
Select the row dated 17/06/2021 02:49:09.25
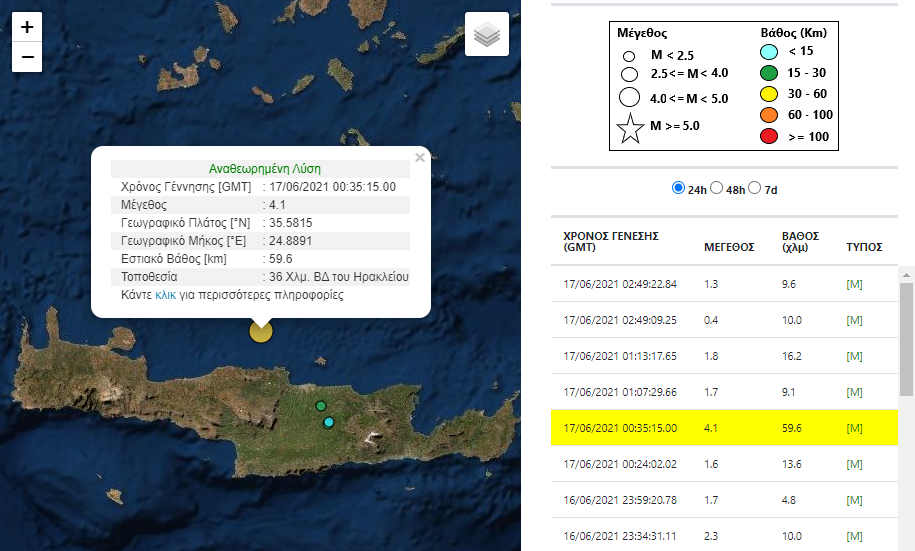coord(724,320)
